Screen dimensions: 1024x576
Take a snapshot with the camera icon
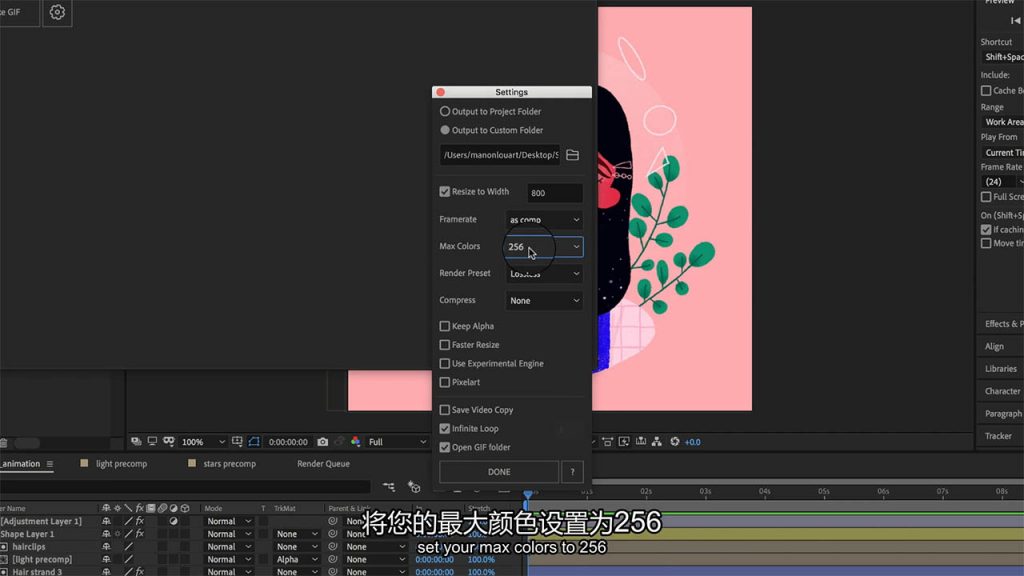[x=323, y=442]
